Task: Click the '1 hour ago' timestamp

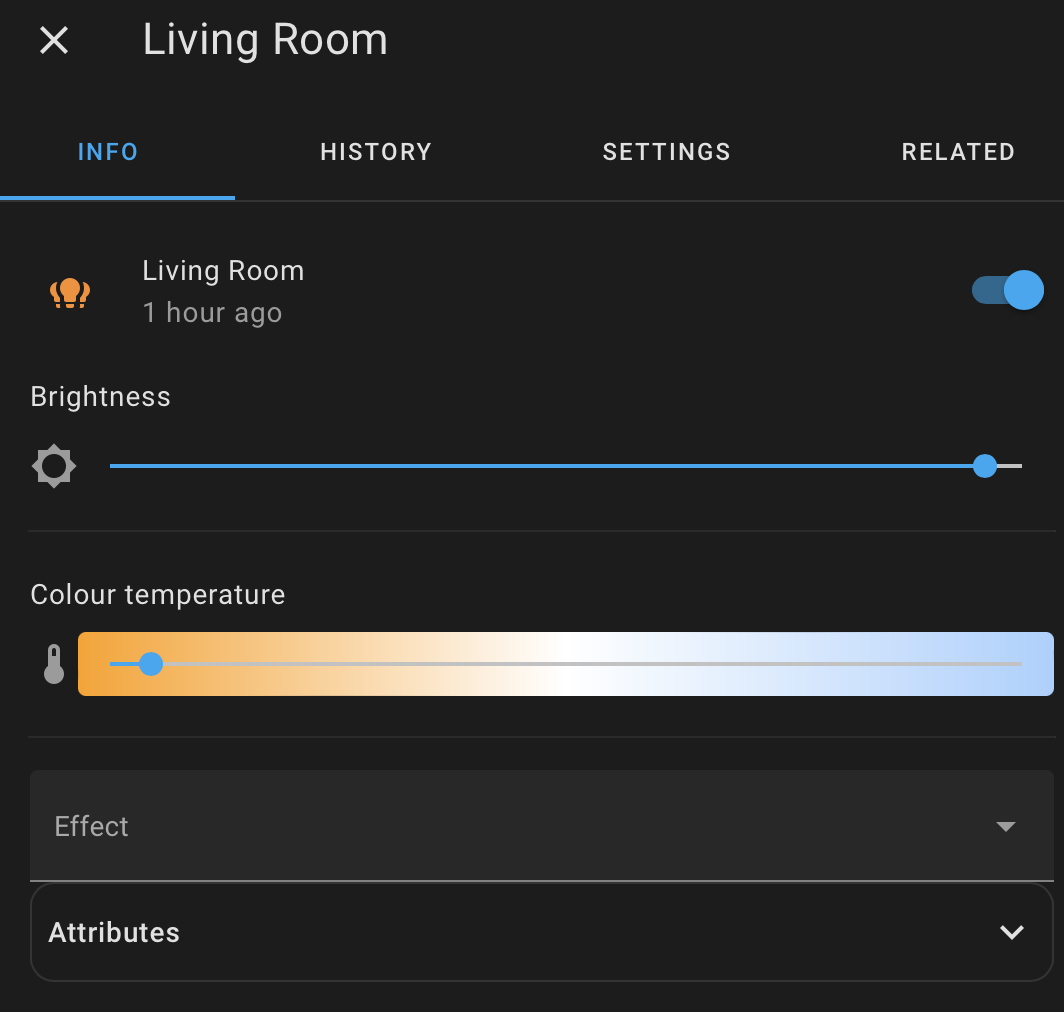Action: (212, 313)
